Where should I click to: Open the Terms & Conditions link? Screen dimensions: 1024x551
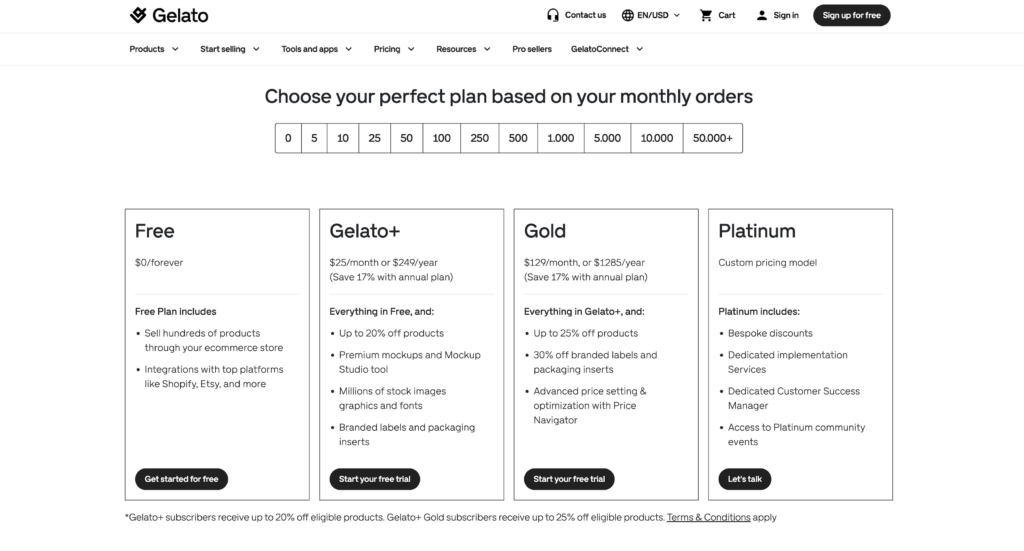pyautogui.click(x=709, y=517)
